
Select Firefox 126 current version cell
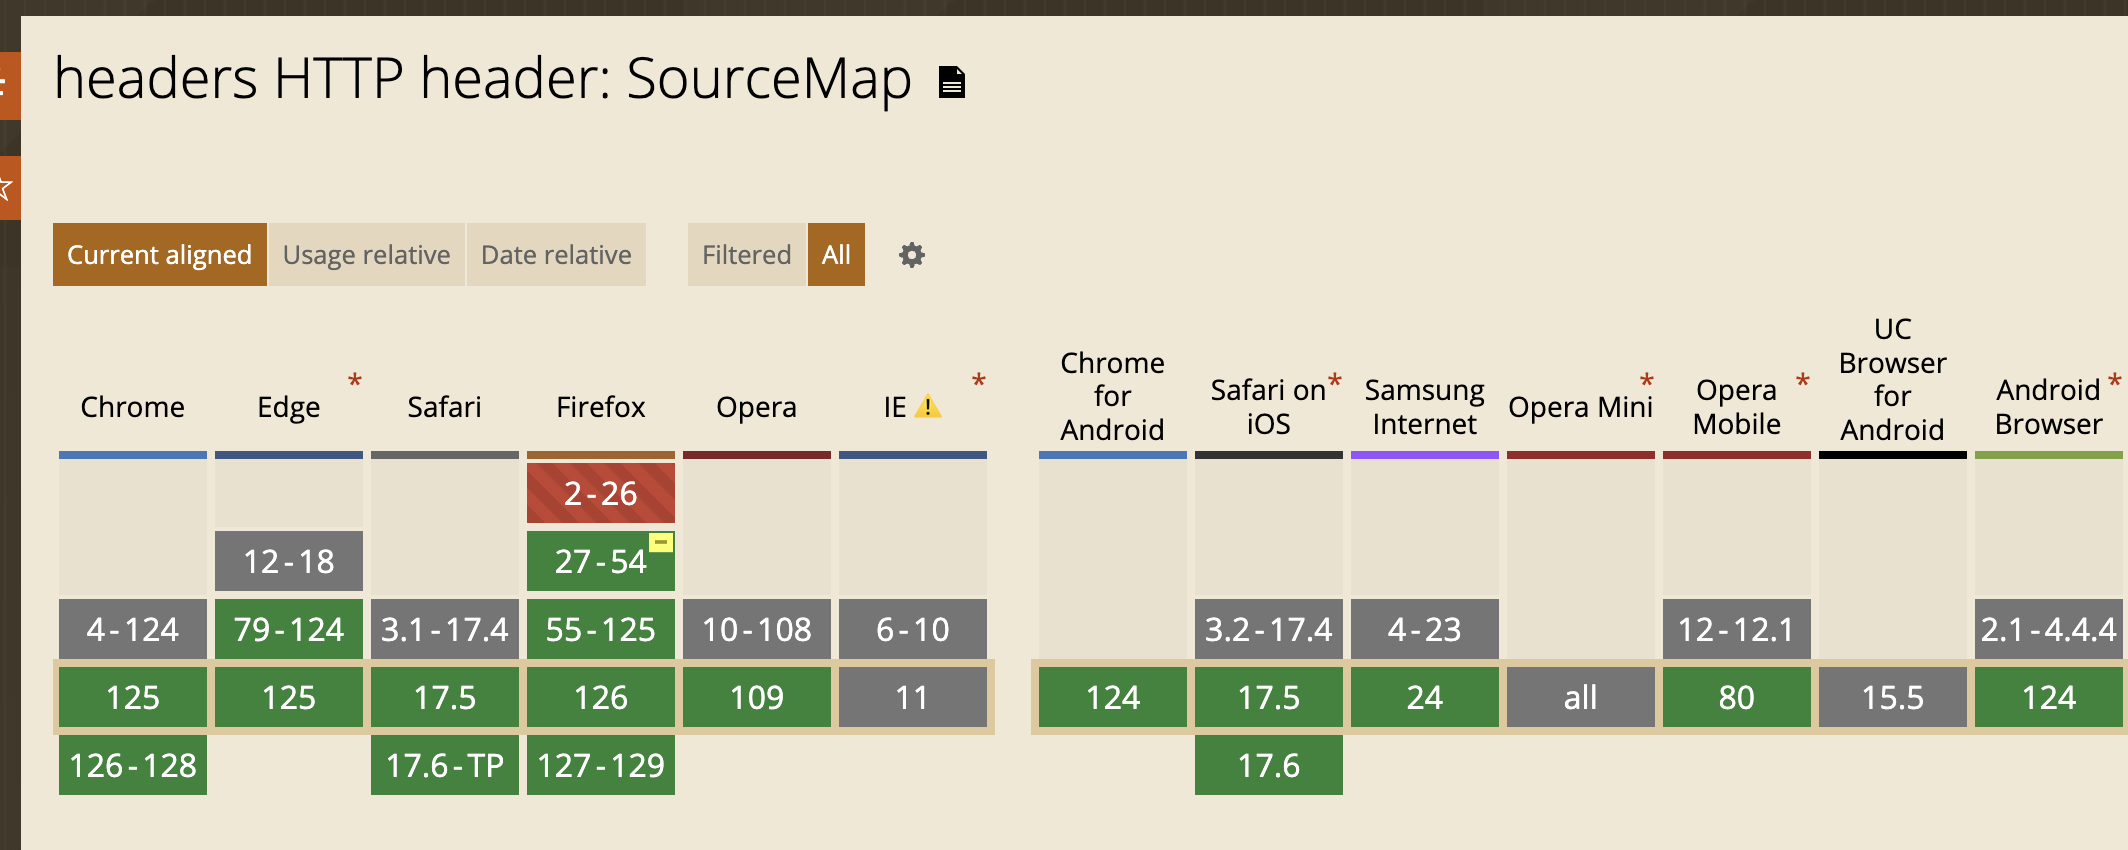pyautogui.click(x=601, y=697)
